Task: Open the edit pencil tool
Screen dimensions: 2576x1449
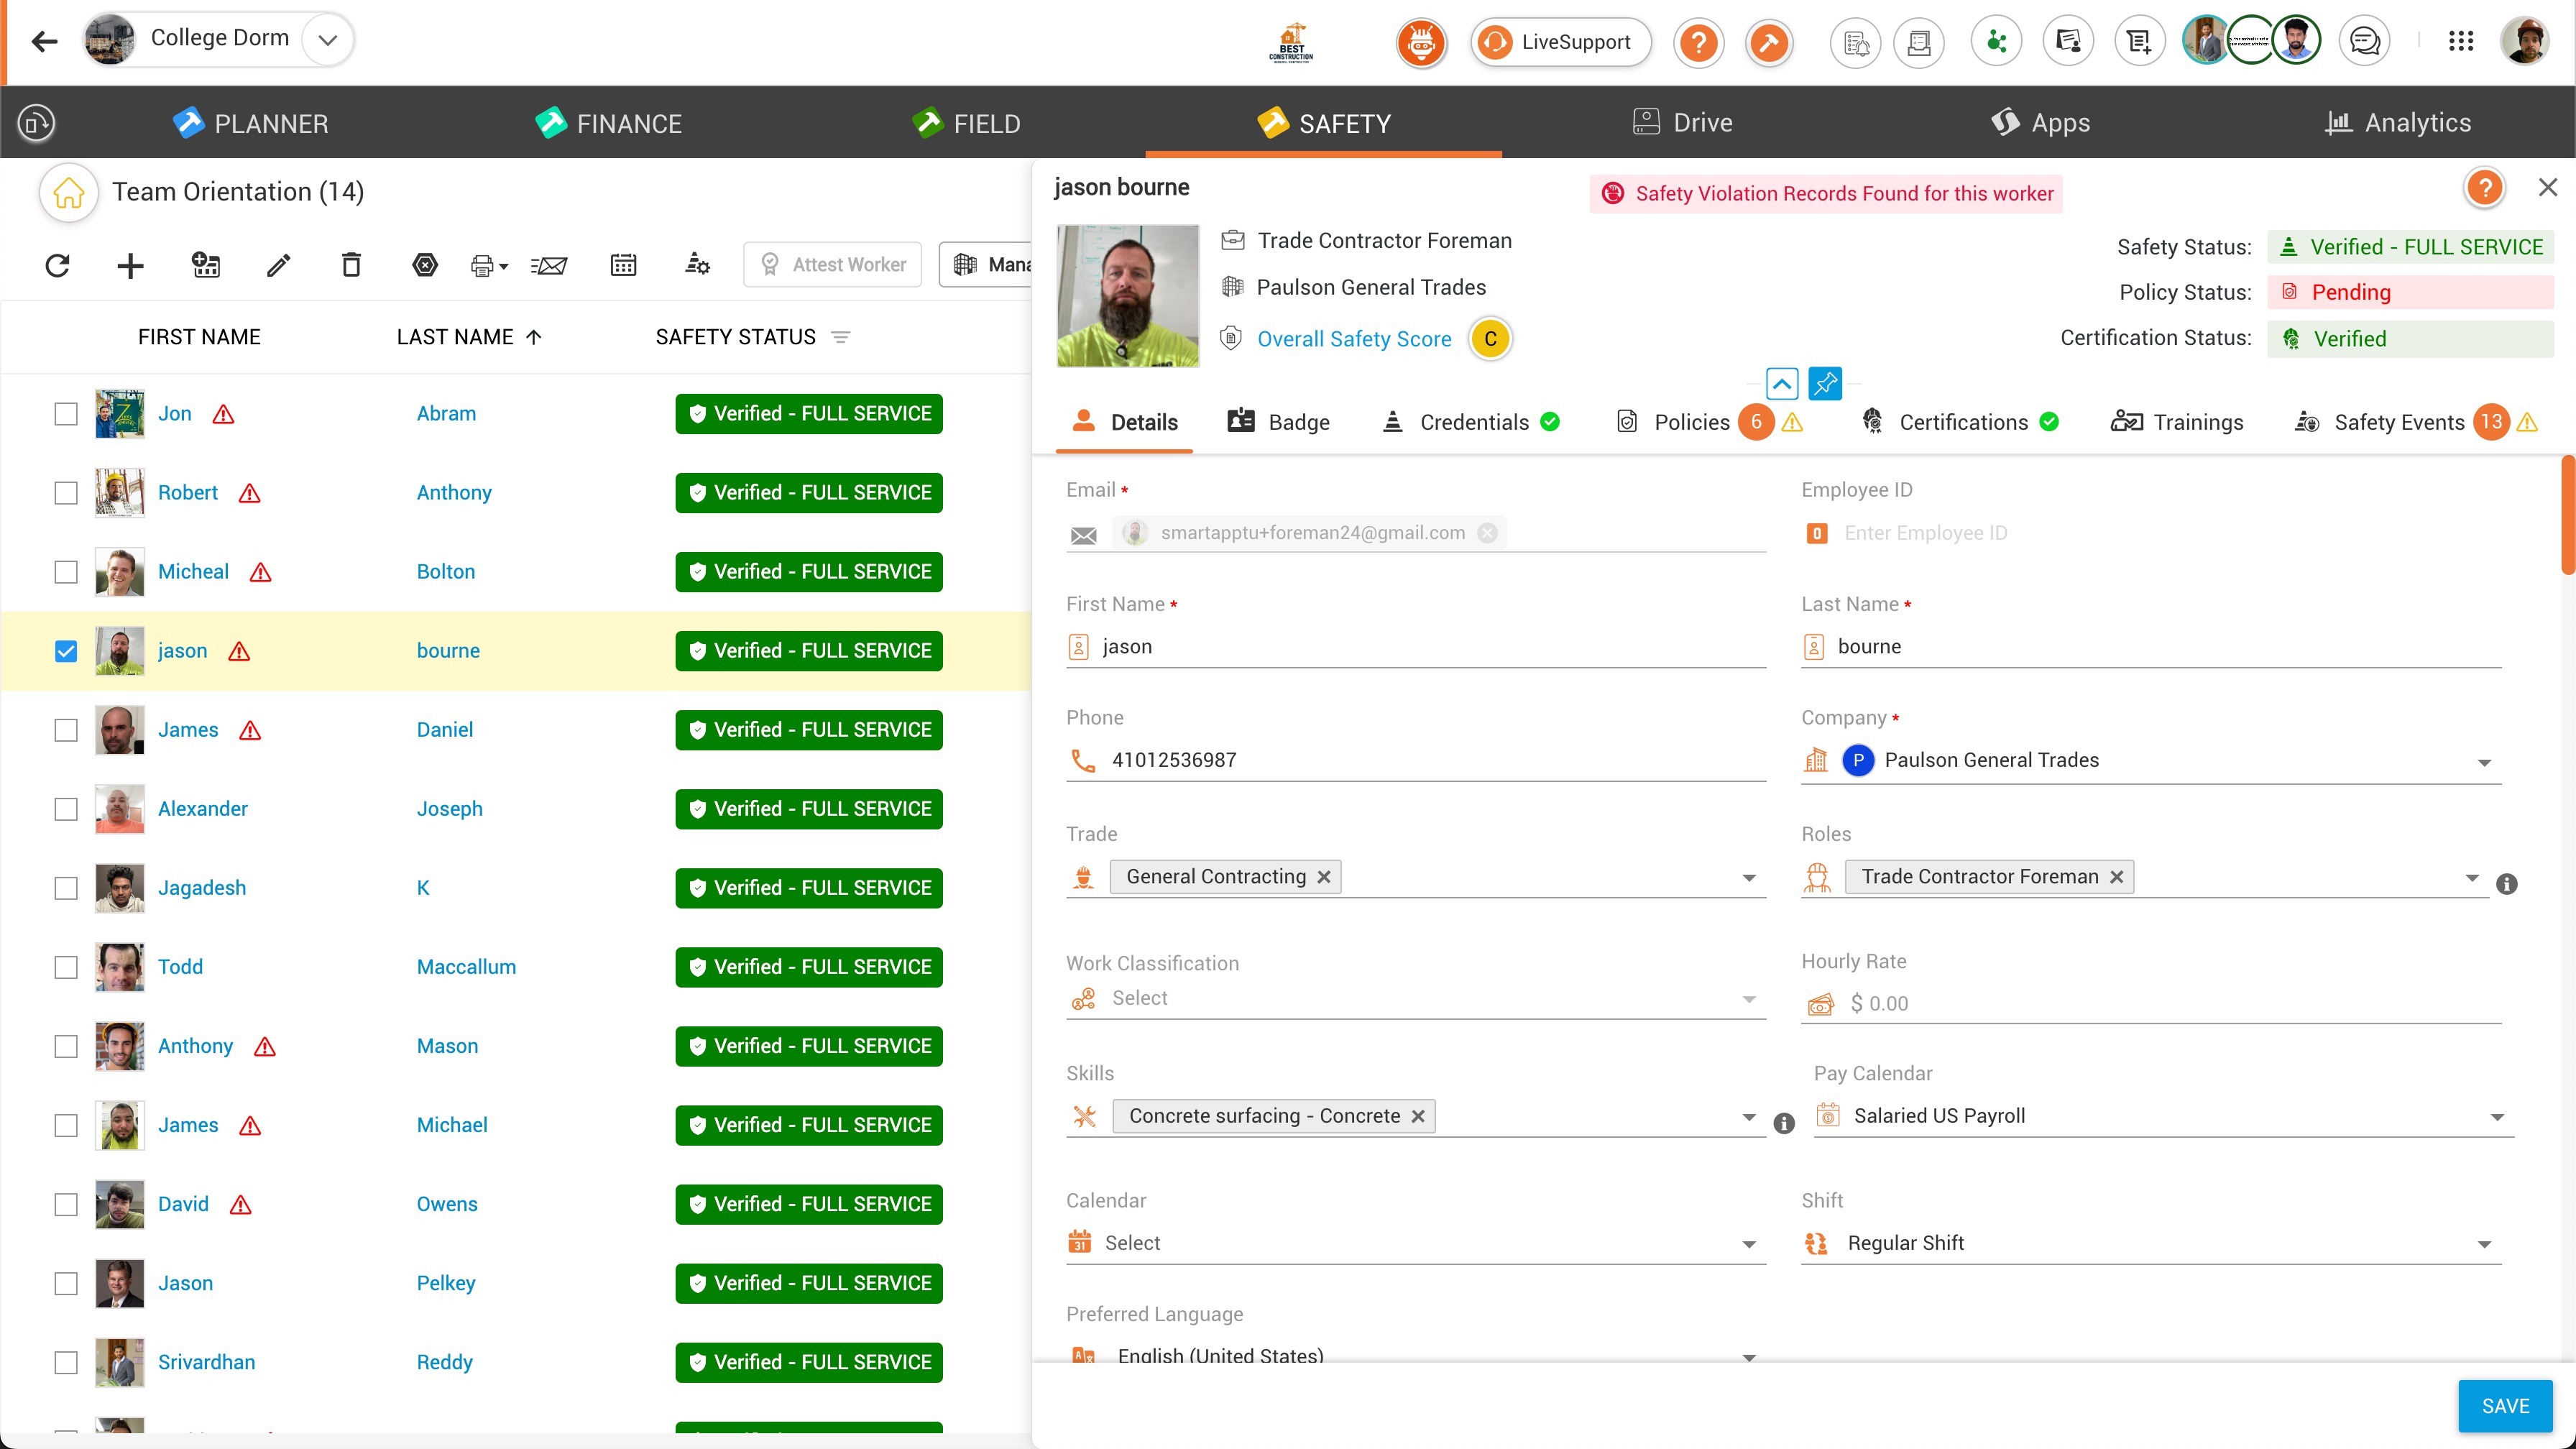Action: point(278,265)
